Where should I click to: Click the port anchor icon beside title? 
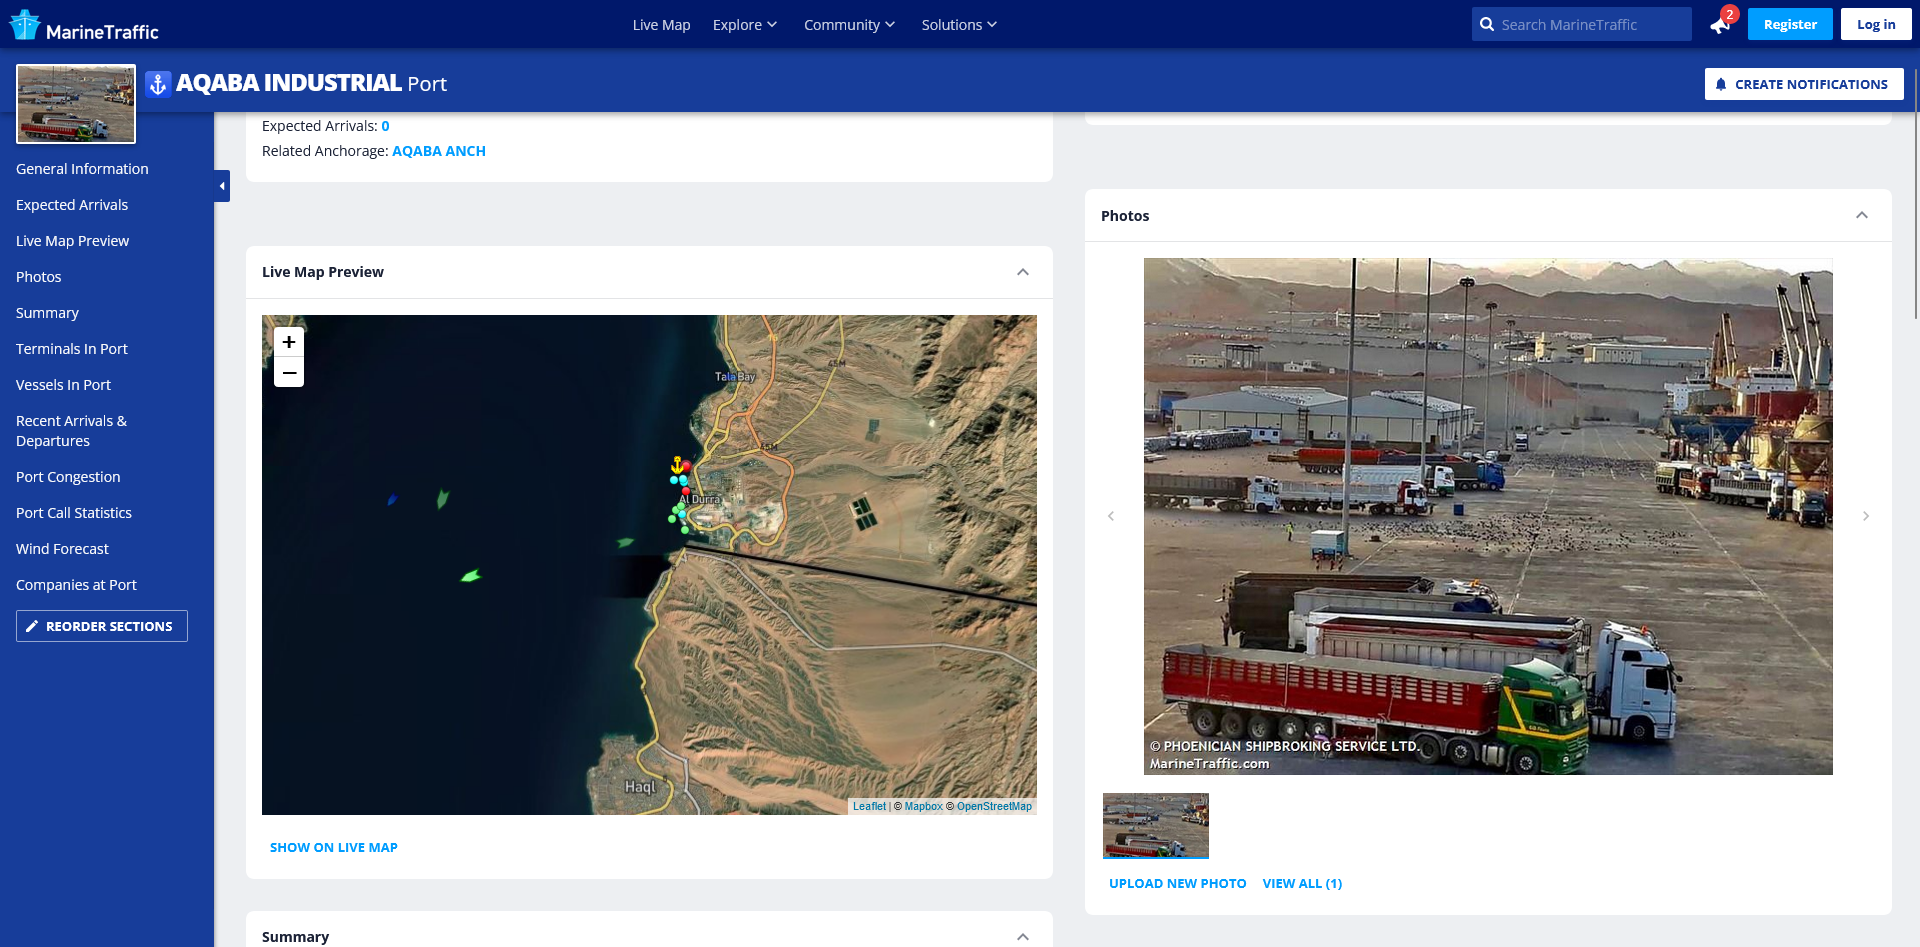[158, 84]
